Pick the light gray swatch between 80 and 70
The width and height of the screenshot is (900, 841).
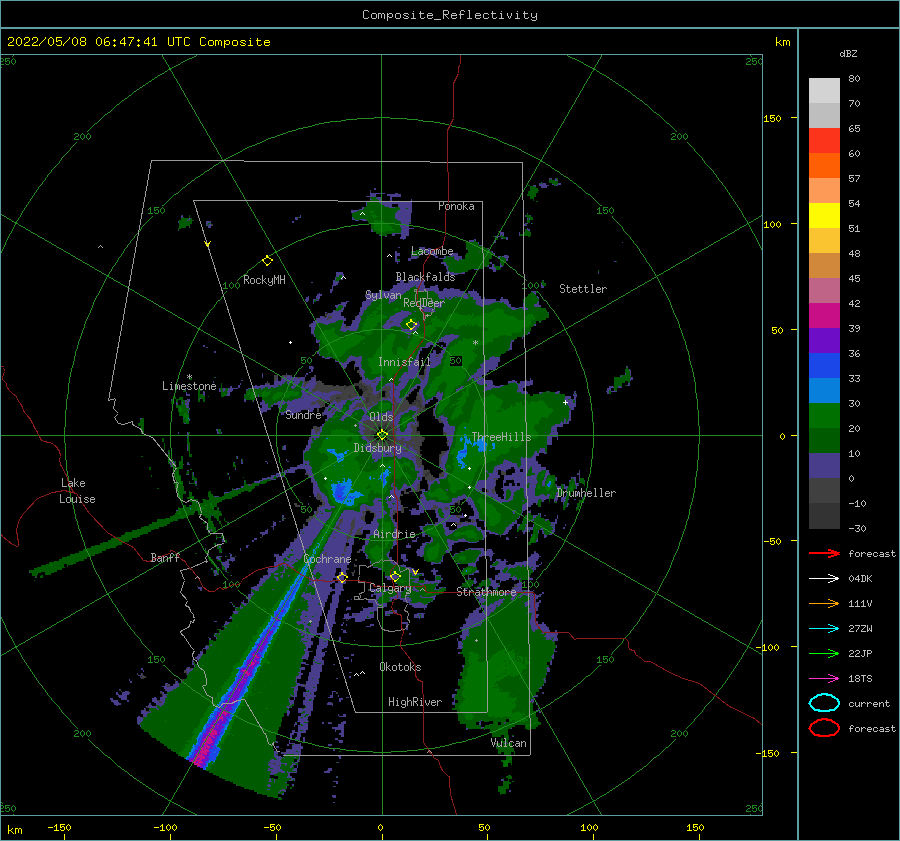tap(824, 91)
